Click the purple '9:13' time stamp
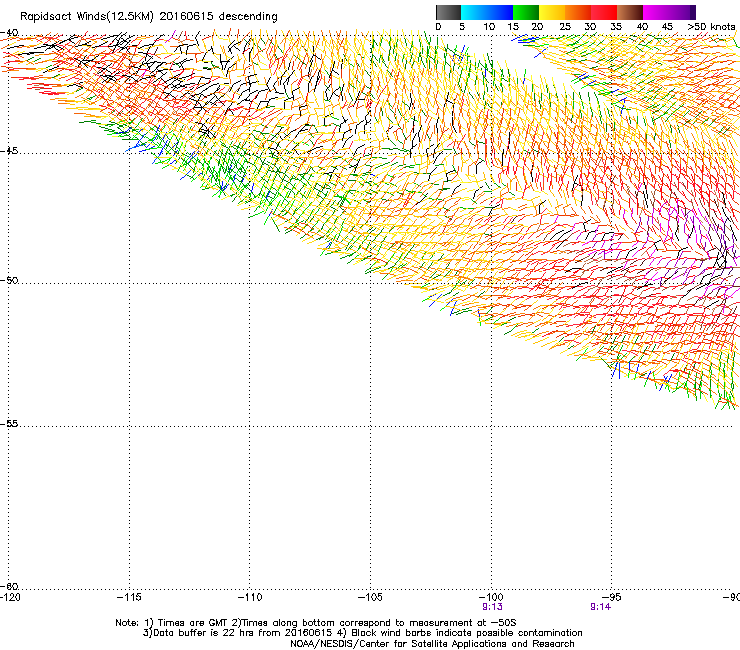Viewport: 740px width, 650px height. click(492, 607)
